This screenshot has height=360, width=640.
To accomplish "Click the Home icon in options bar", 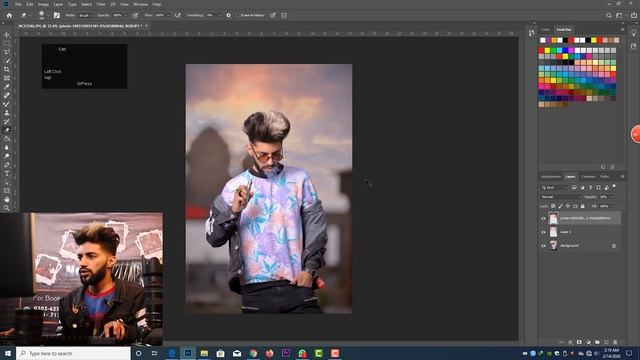I will click(x=9, y=15).
